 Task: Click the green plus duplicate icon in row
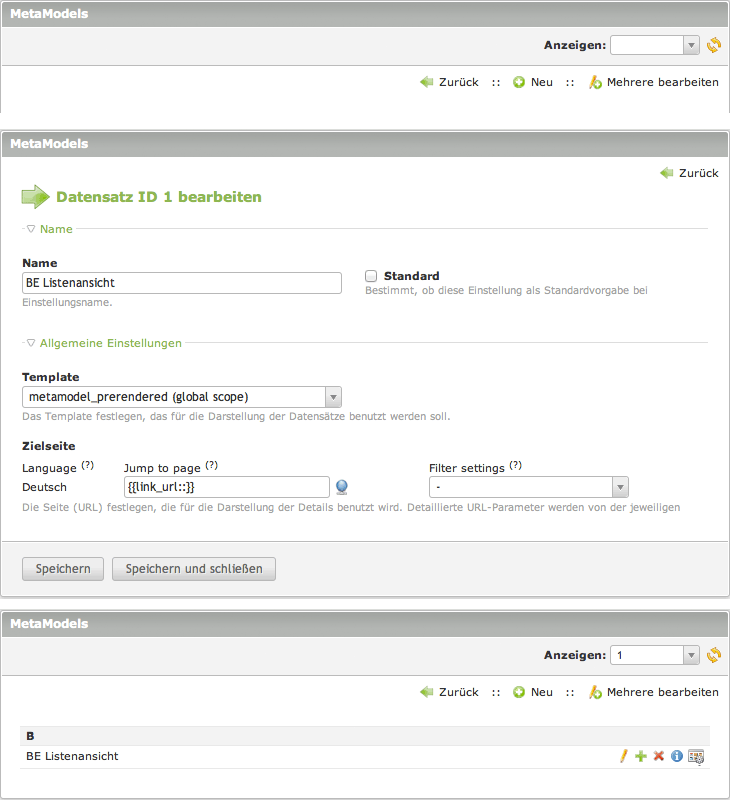(x=640, y=756)
